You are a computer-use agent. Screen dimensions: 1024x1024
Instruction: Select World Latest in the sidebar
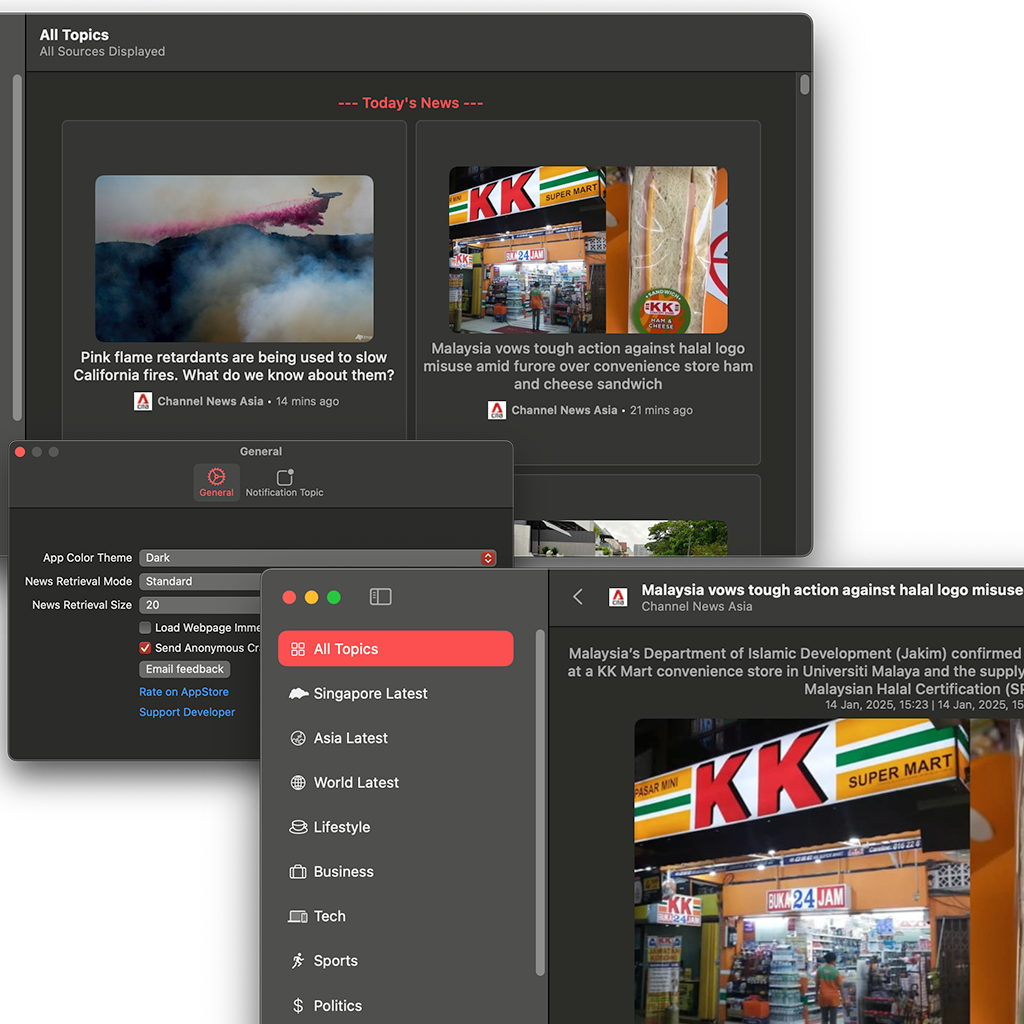(395, 782)
